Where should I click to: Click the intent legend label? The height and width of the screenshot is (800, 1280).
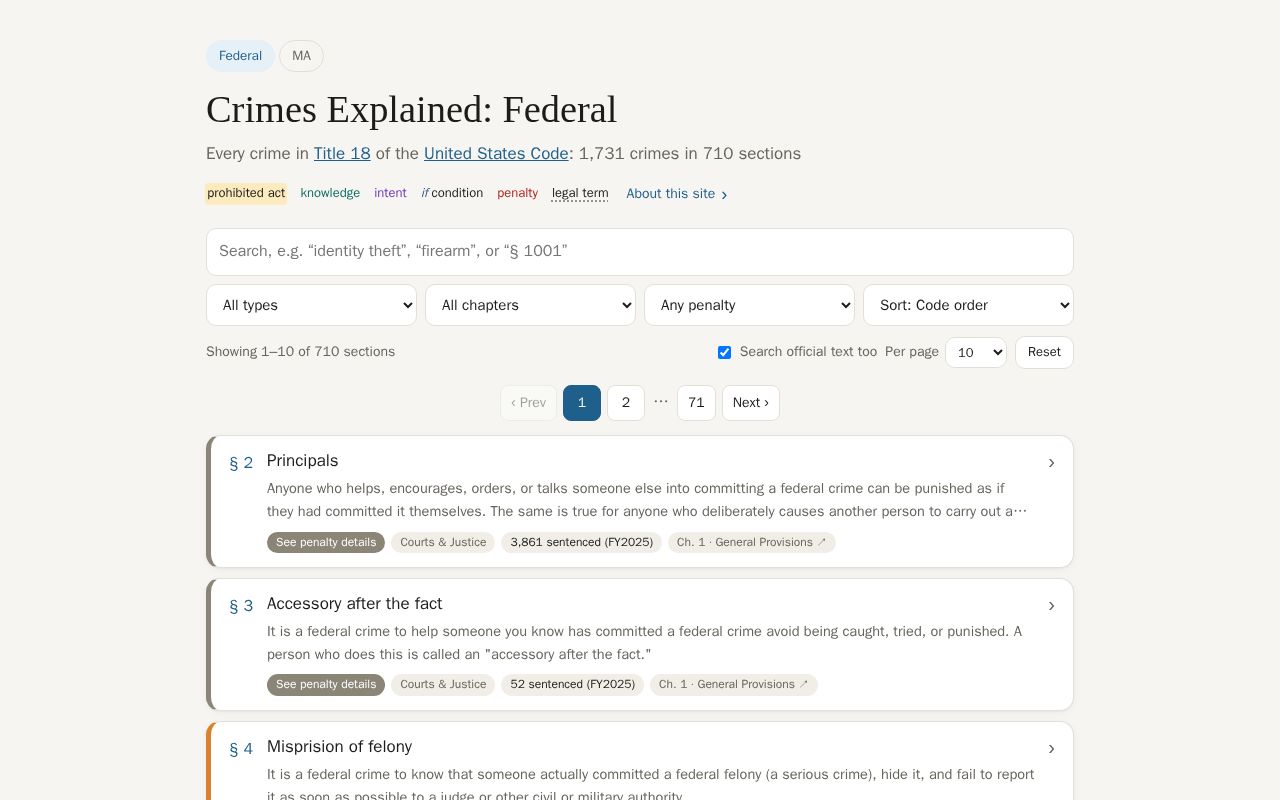390,193
